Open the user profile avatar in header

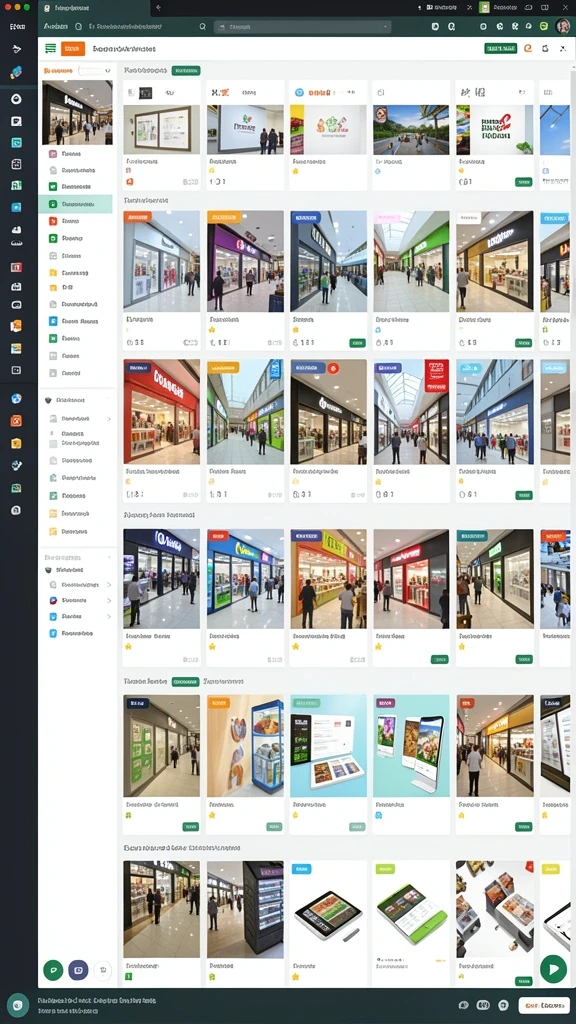(562, 27)
